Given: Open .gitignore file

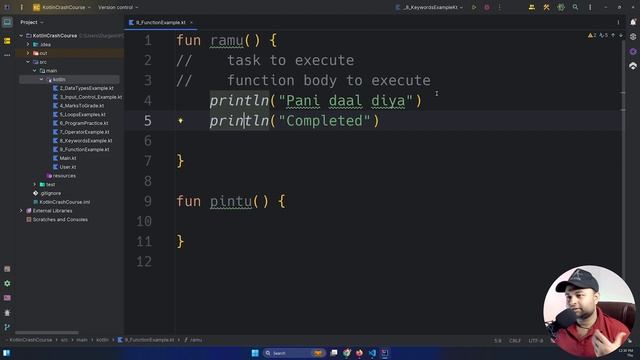Looking at the screenshot, I should tap(47, 193).
